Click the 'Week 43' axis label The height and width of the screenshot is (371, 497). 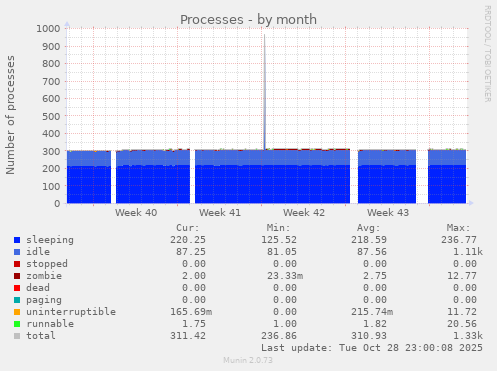pos(388,213)
